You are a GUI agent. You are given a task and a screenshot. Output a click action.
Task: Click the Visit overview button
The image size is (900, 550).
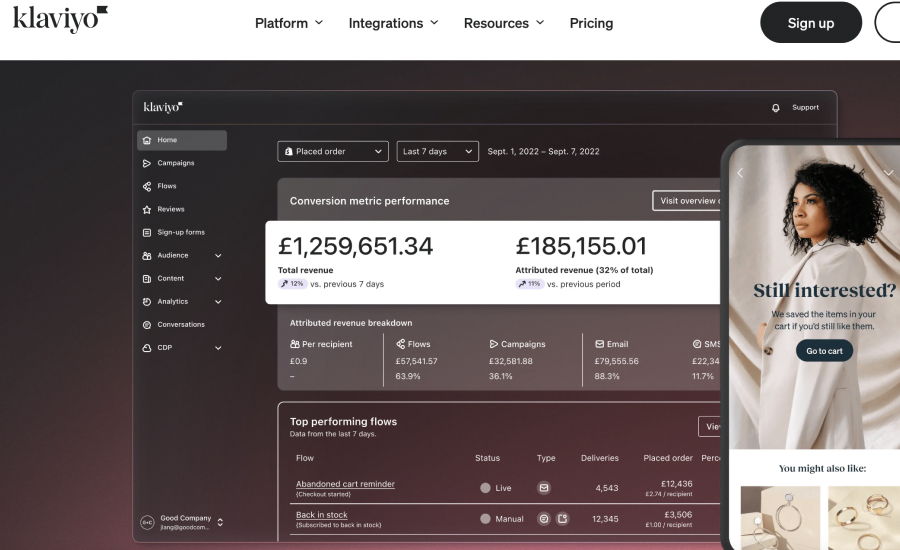[x=686, y=201]
